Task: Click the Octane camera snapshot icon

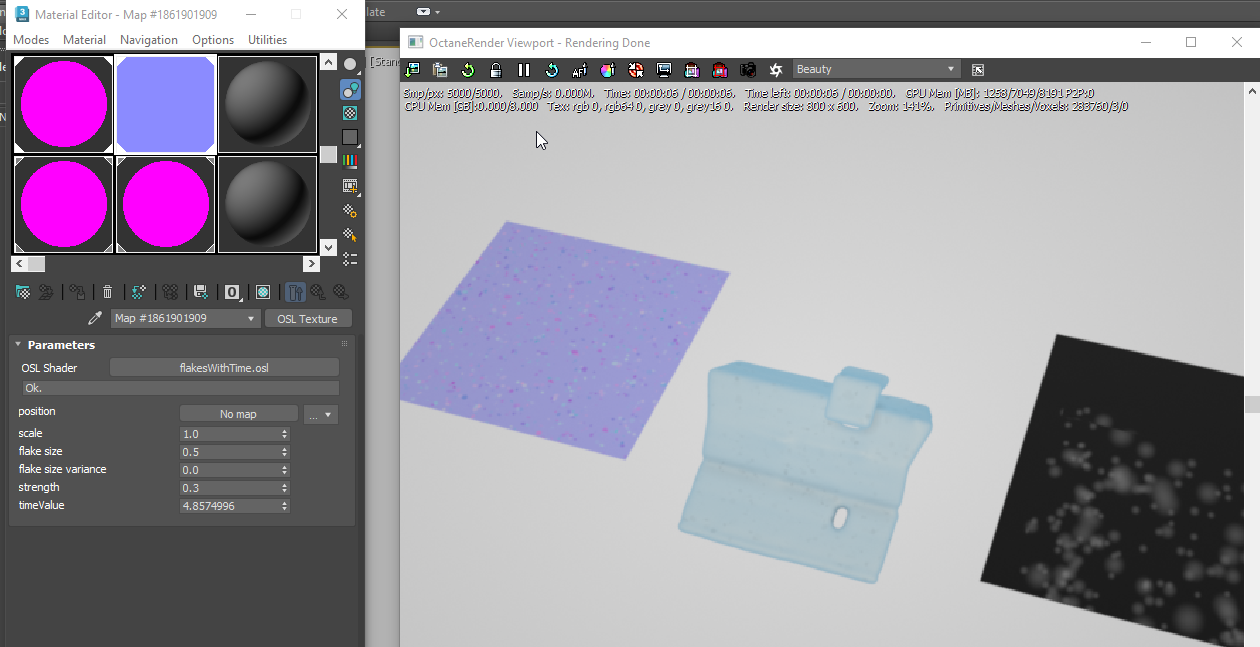Action: (748, 70)
